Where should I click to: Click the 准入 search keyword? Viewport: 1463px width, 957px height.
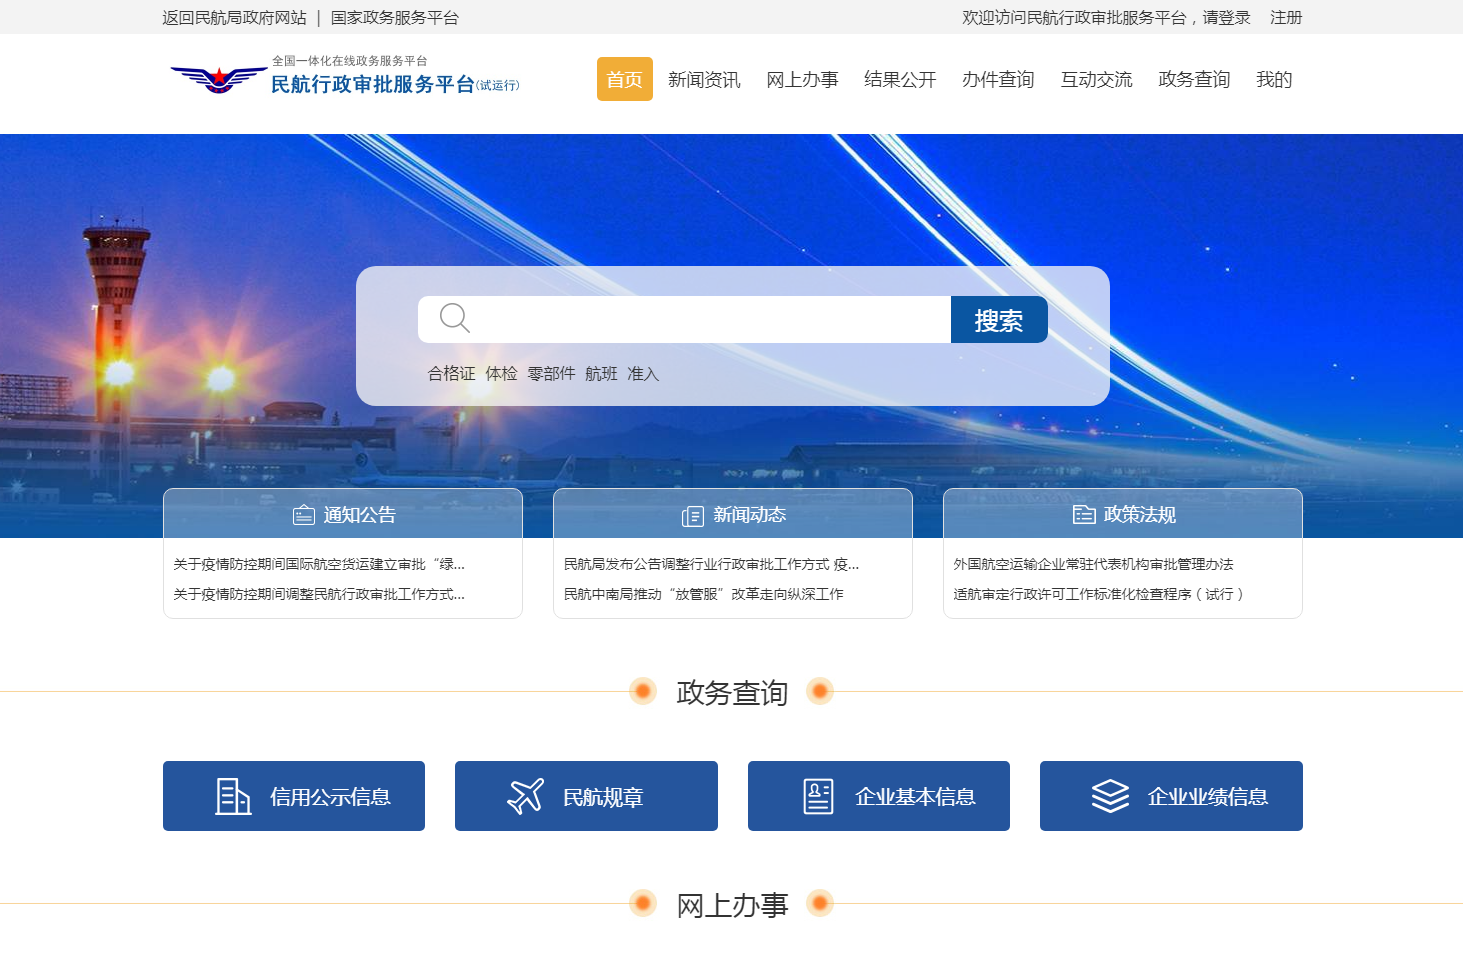[643, 374]
